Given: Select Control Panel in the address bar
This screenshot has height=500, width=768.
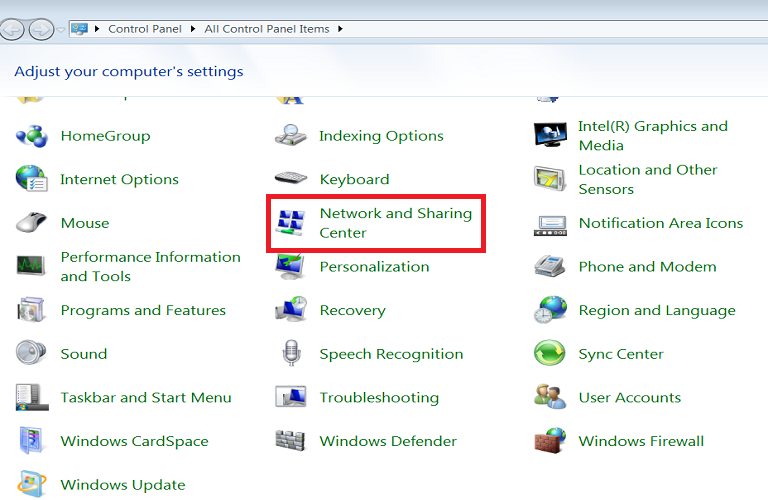Looking at the screenshot, I should 147,29.
